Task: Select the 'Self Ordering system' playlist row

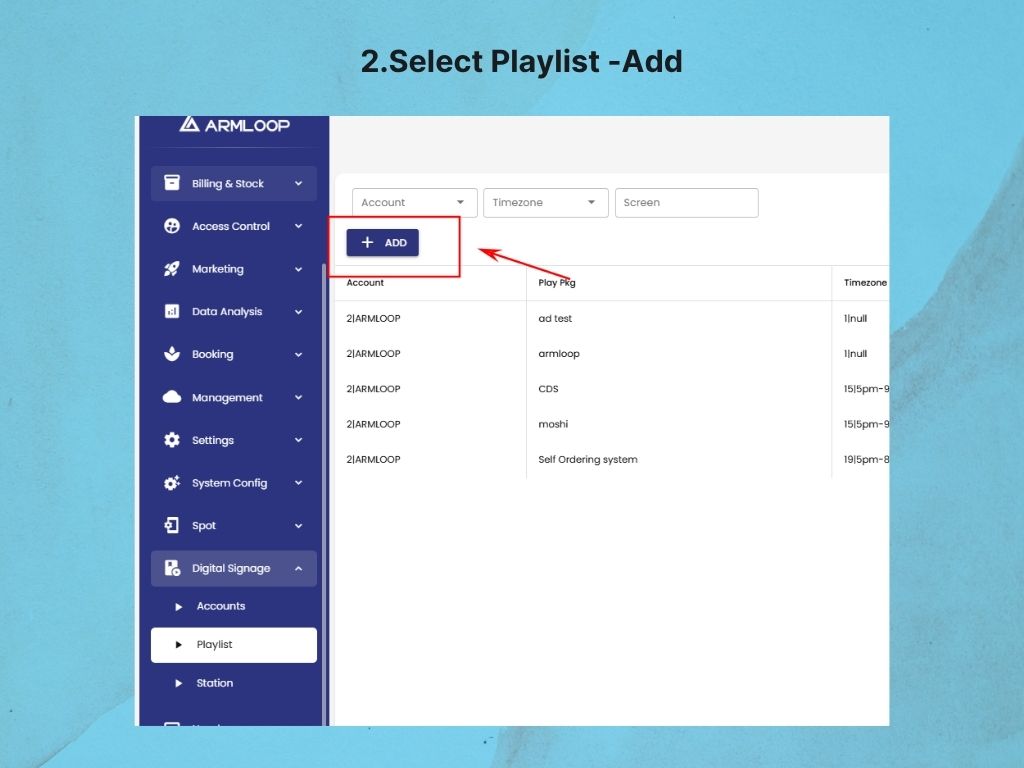Action: click(x=588, y=460)
